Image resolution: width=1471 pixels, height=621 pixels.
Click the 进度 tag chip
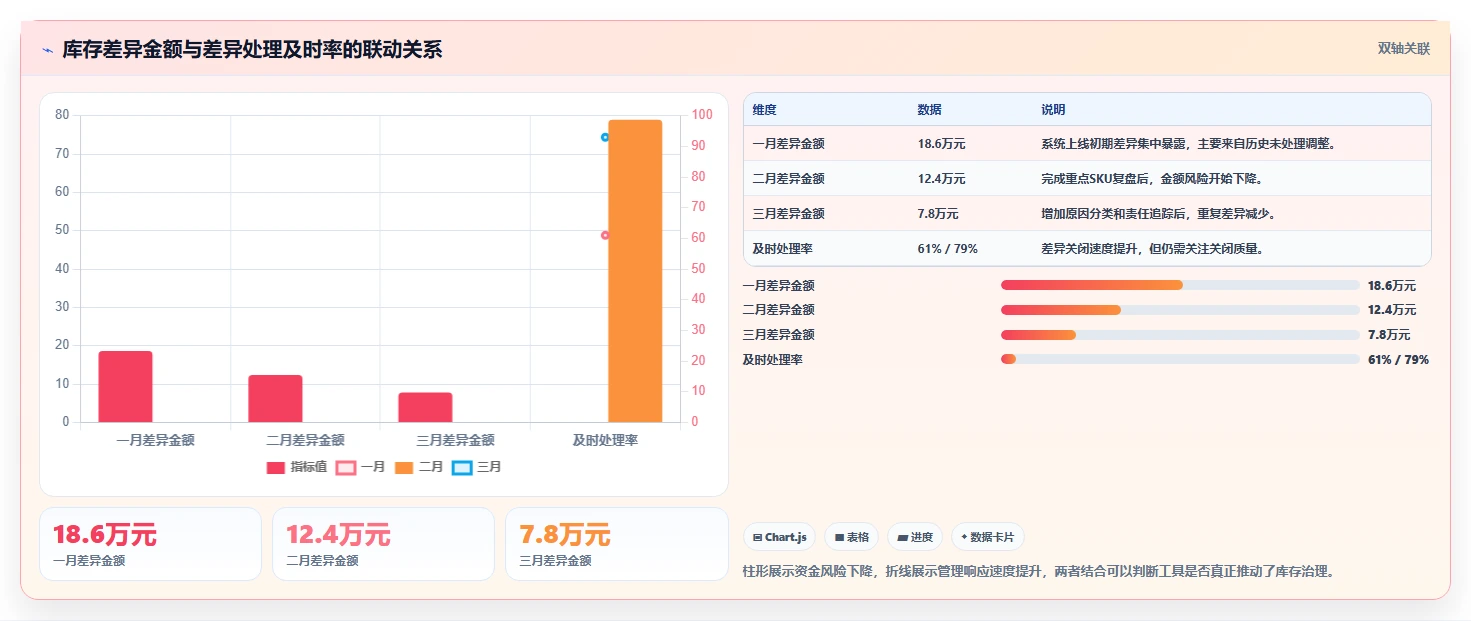pos(915,537)
